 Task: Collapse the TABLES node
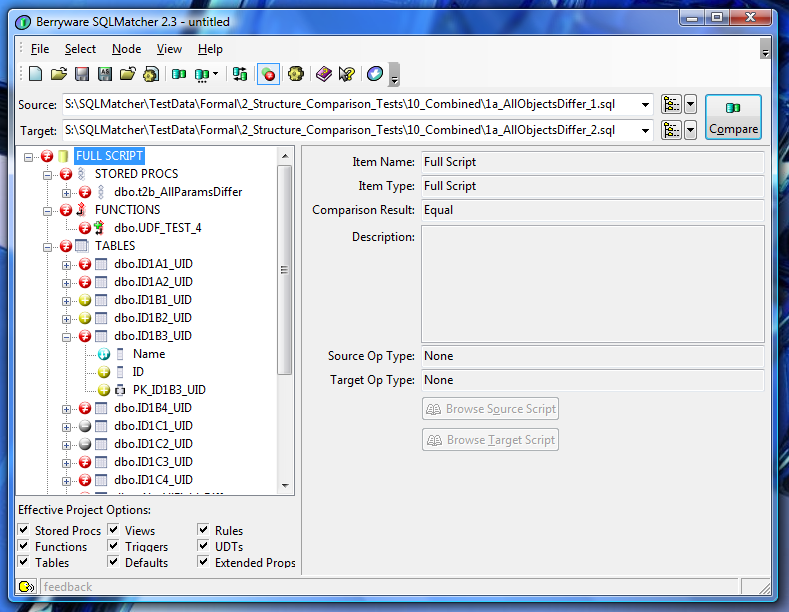click(47, 247)
